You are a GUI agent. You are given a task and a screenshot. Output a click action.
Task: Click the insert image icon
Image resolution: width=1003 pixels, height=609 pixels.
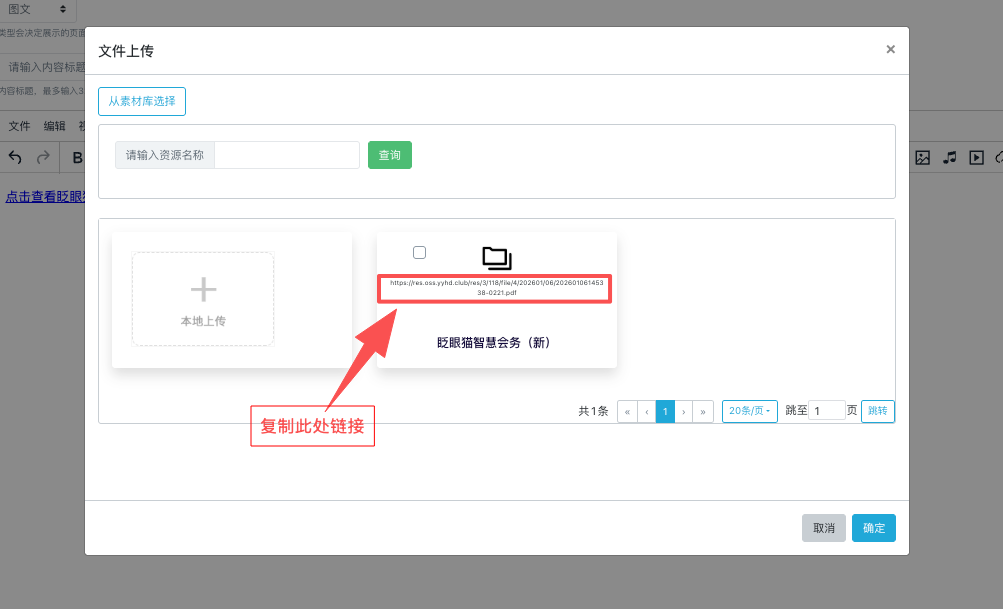click(923, 158)
